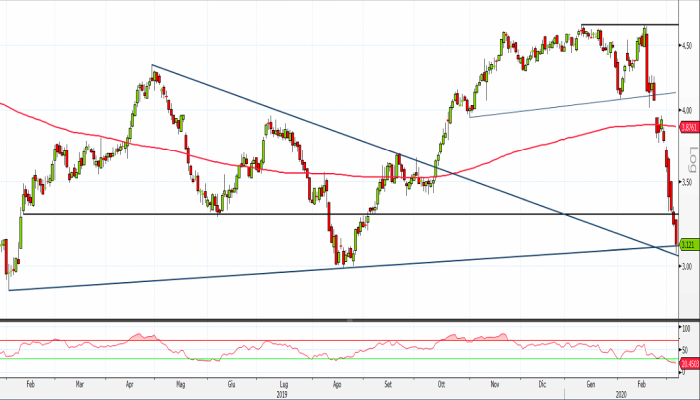Click the red 3.8761 moving average price tag
Screen dimensions: 700x400
[688, 128]
